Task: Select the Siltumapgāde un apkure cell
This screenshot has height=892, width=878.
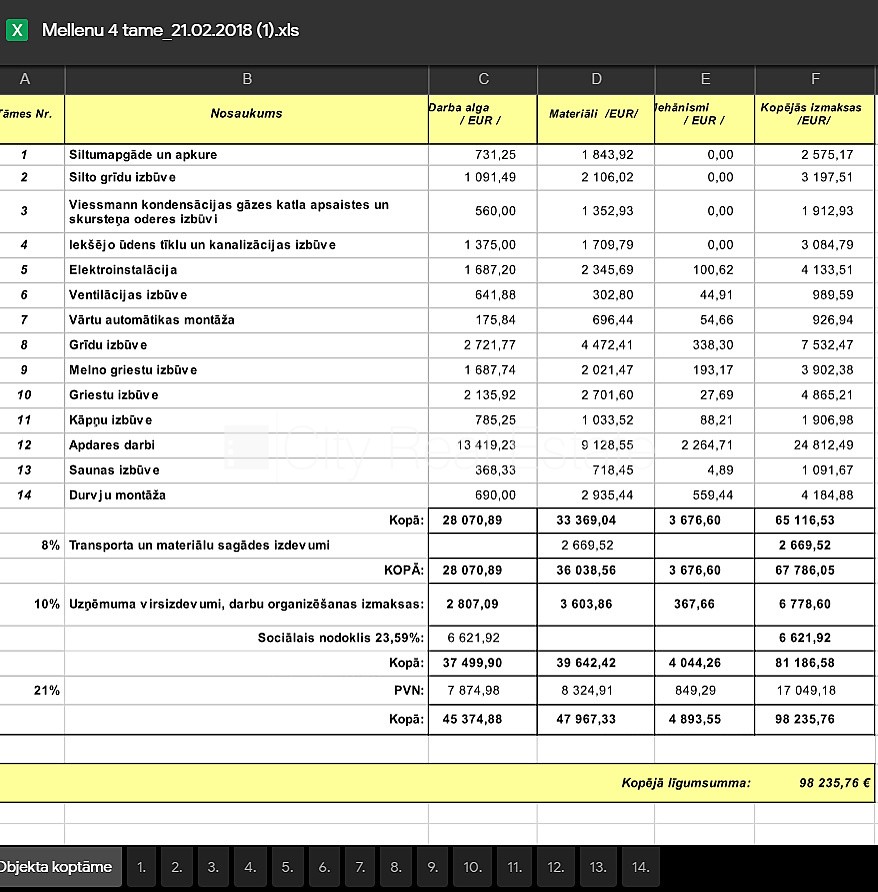Action: click(143, 155)
